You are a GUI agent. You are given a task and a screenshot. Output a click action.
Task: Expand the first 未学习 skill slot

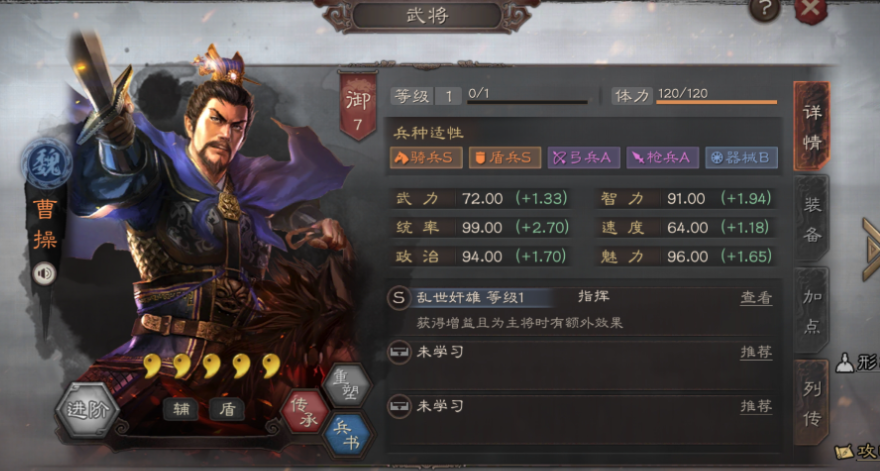pyautogui.click(x=584, y=364)
